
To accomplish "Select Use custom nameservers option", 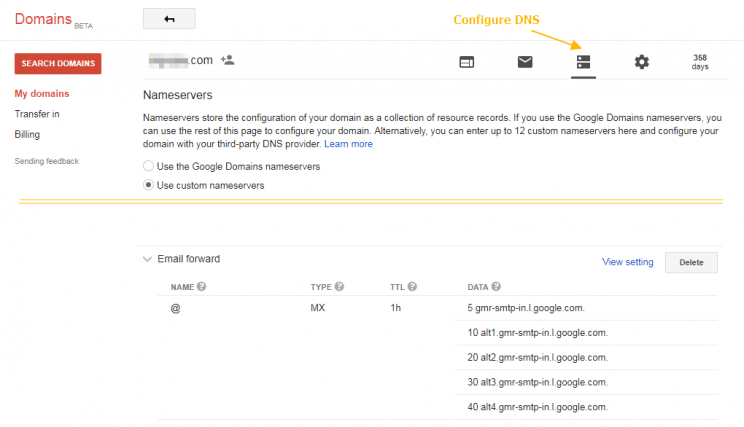I will 149,185.
